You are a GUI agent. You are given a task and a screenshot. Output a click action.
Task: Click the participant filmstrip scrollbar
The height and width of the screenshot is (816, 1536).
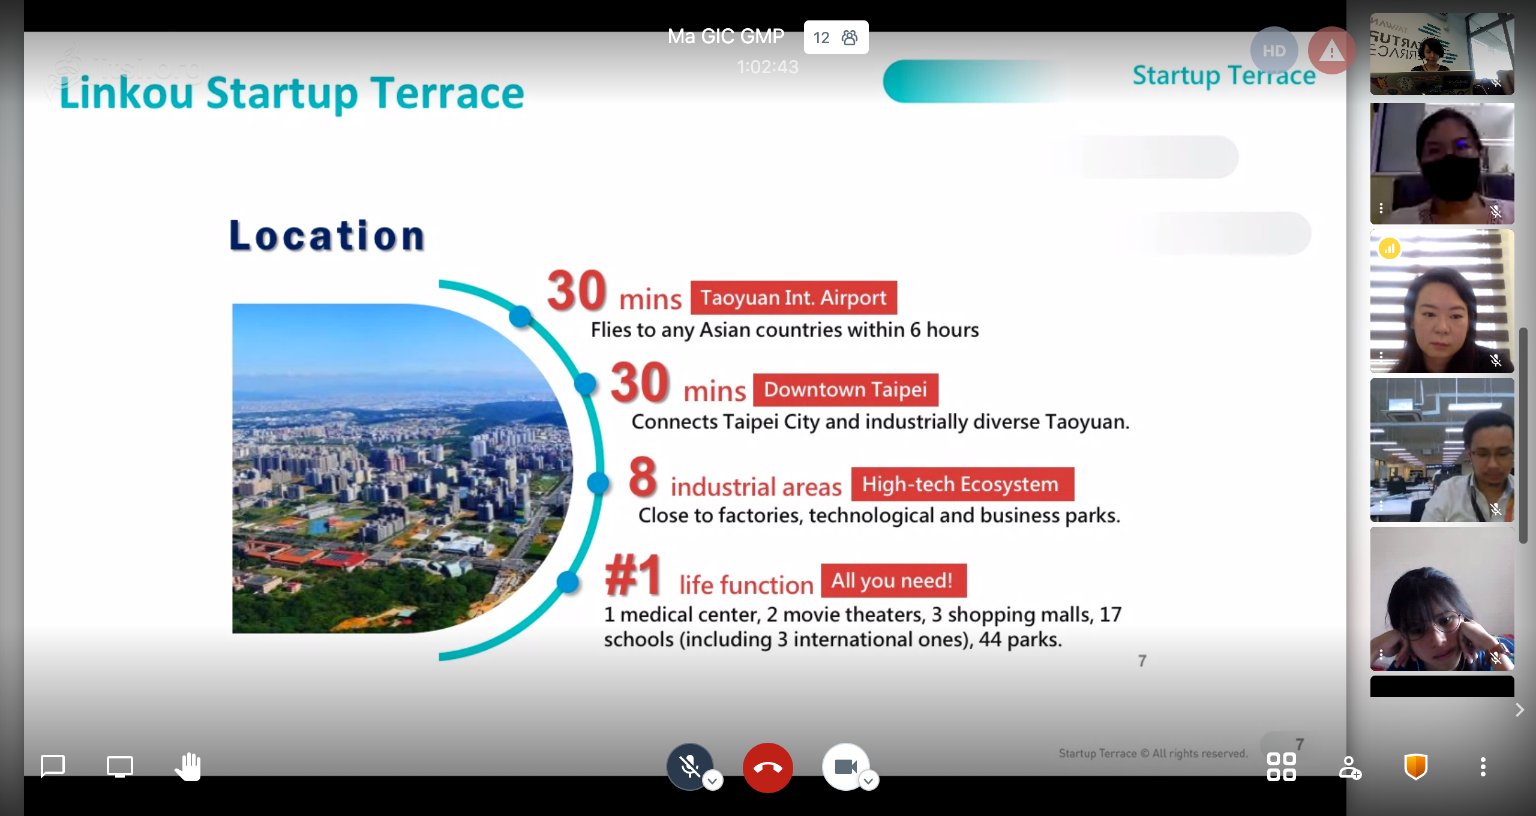pyautogui.click(x=1523, y=435)
